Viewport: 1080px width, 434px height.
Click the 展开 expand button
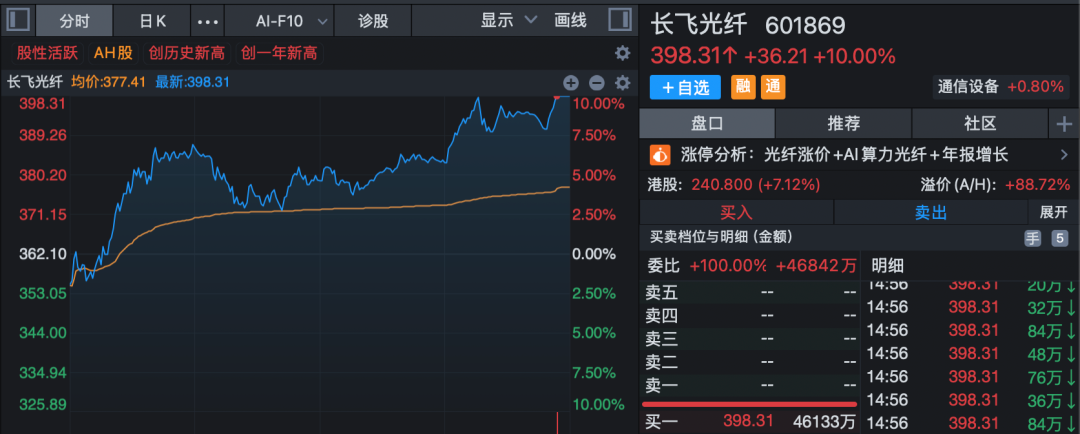(1053, 212)
